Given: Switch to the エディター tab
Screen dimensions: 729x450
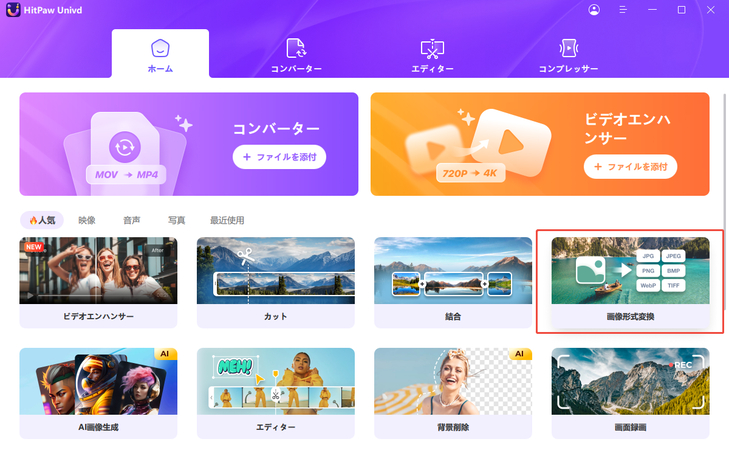Looking at the screenshot, I should pos(432,56).
